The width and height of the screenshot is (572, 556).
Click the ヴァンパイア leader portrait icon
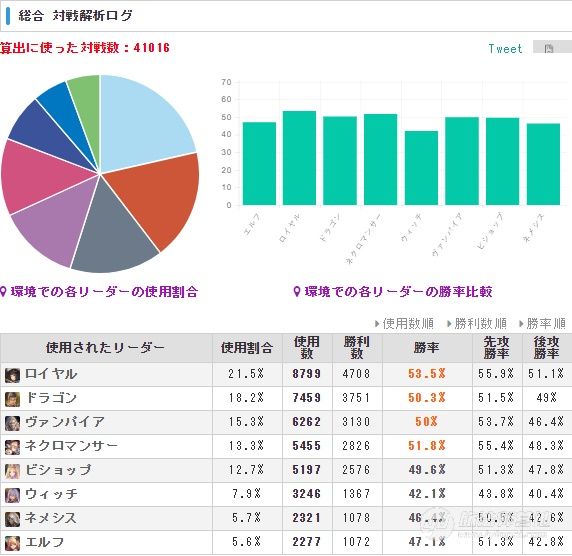(12, 423)
